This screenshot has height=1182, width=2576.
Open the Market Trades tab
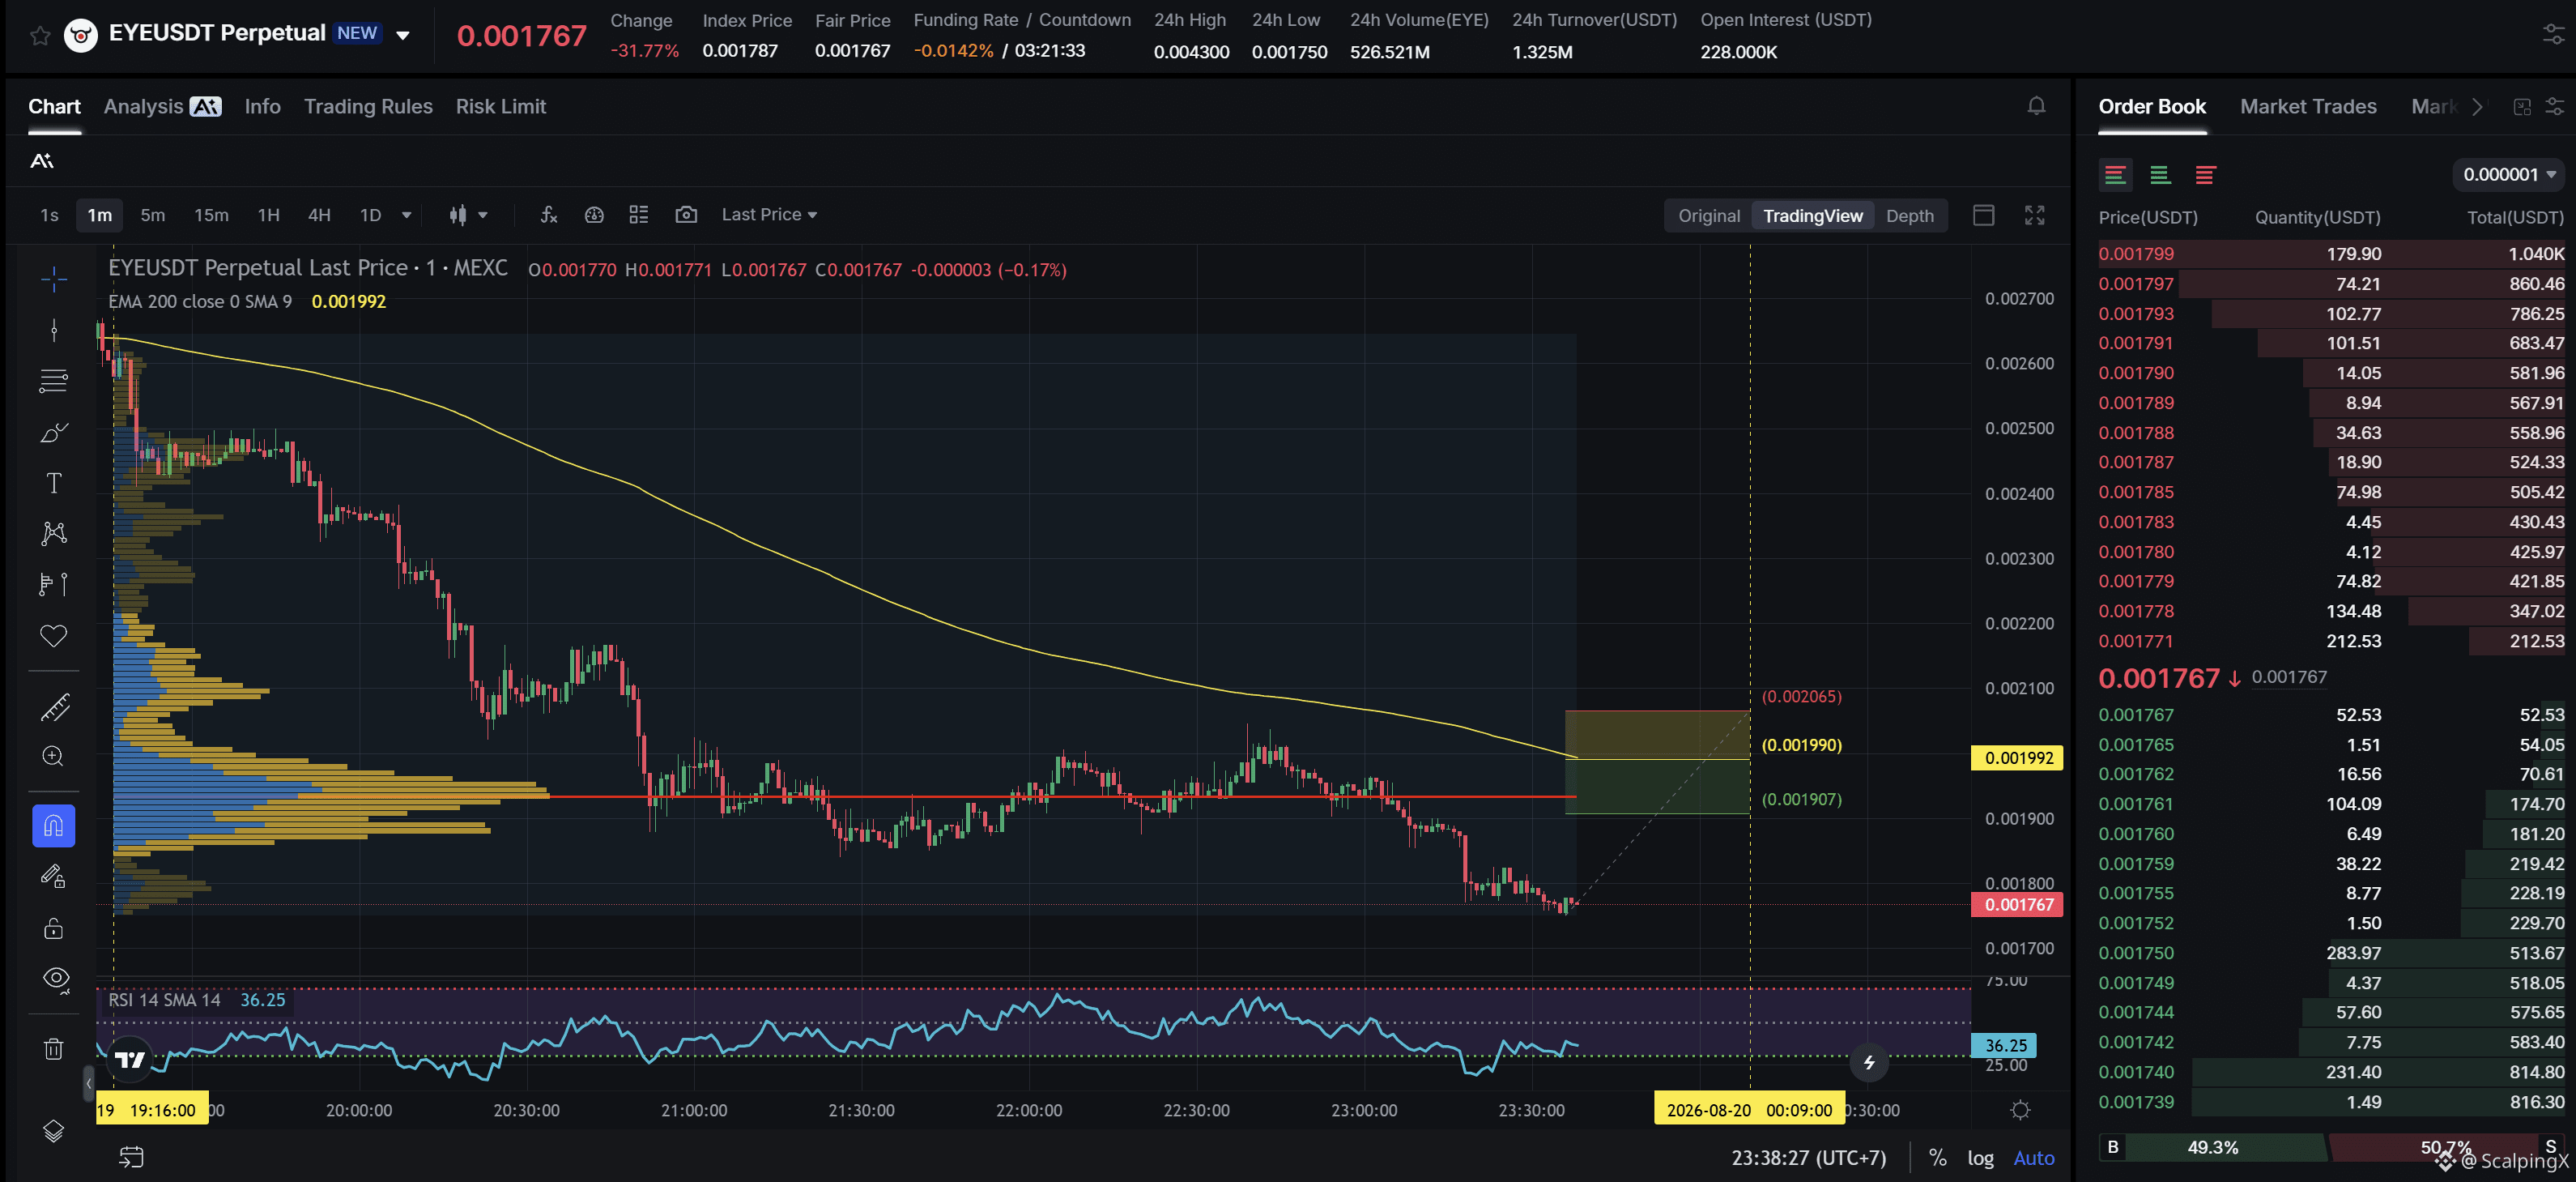tap(2308, 106)
